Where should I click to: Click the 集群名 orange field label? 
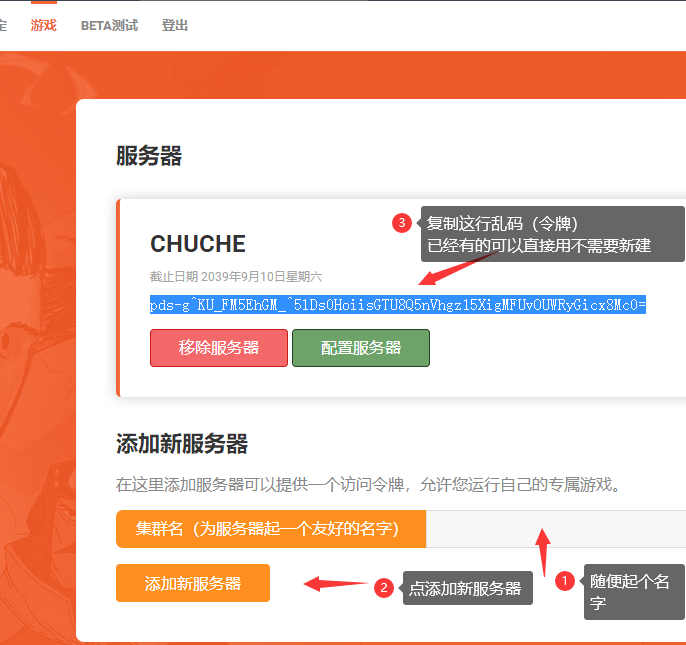pos(271,529)
